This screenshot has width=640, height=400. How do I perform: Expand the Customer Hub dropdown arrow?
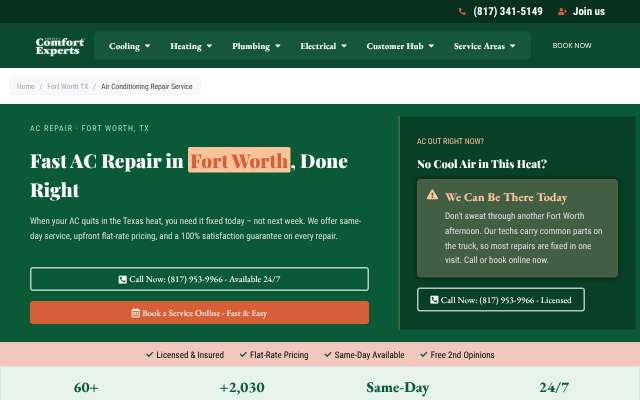click(x=431, y=46)
